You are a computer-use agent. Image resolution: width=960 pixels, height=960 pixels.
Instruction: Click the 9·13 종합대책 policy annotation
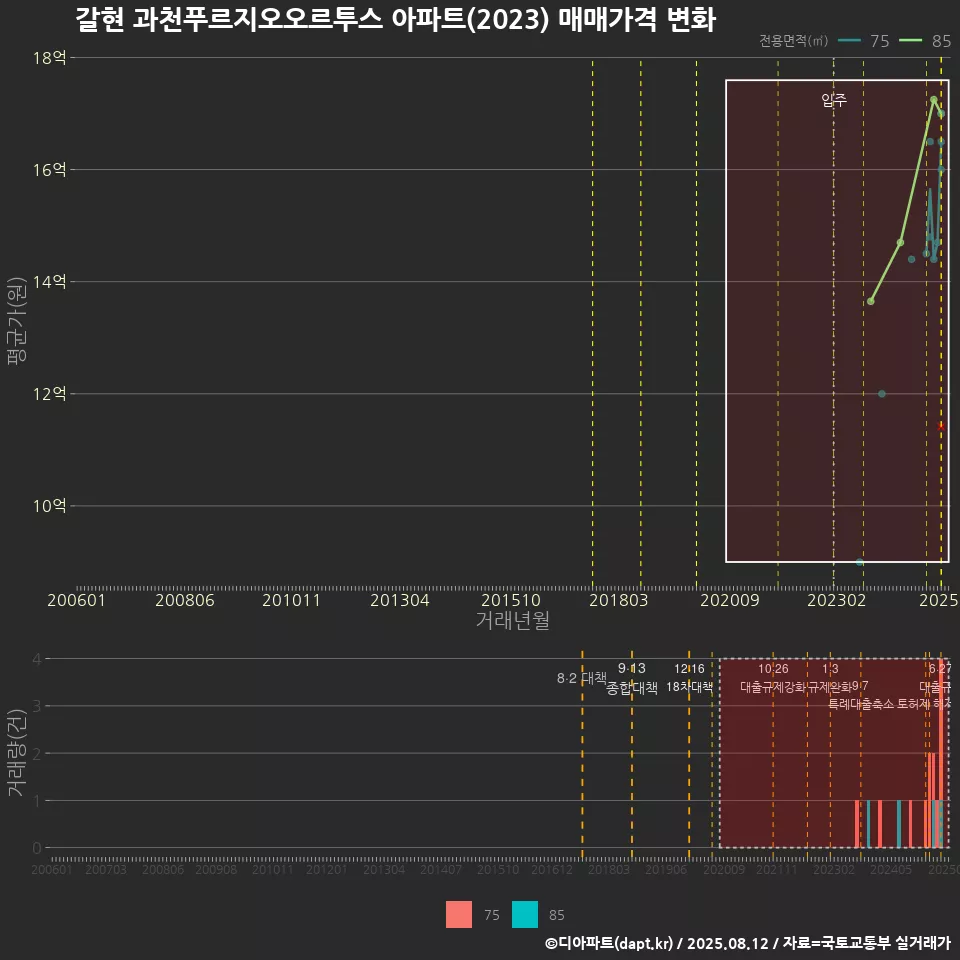click(632, 678)
